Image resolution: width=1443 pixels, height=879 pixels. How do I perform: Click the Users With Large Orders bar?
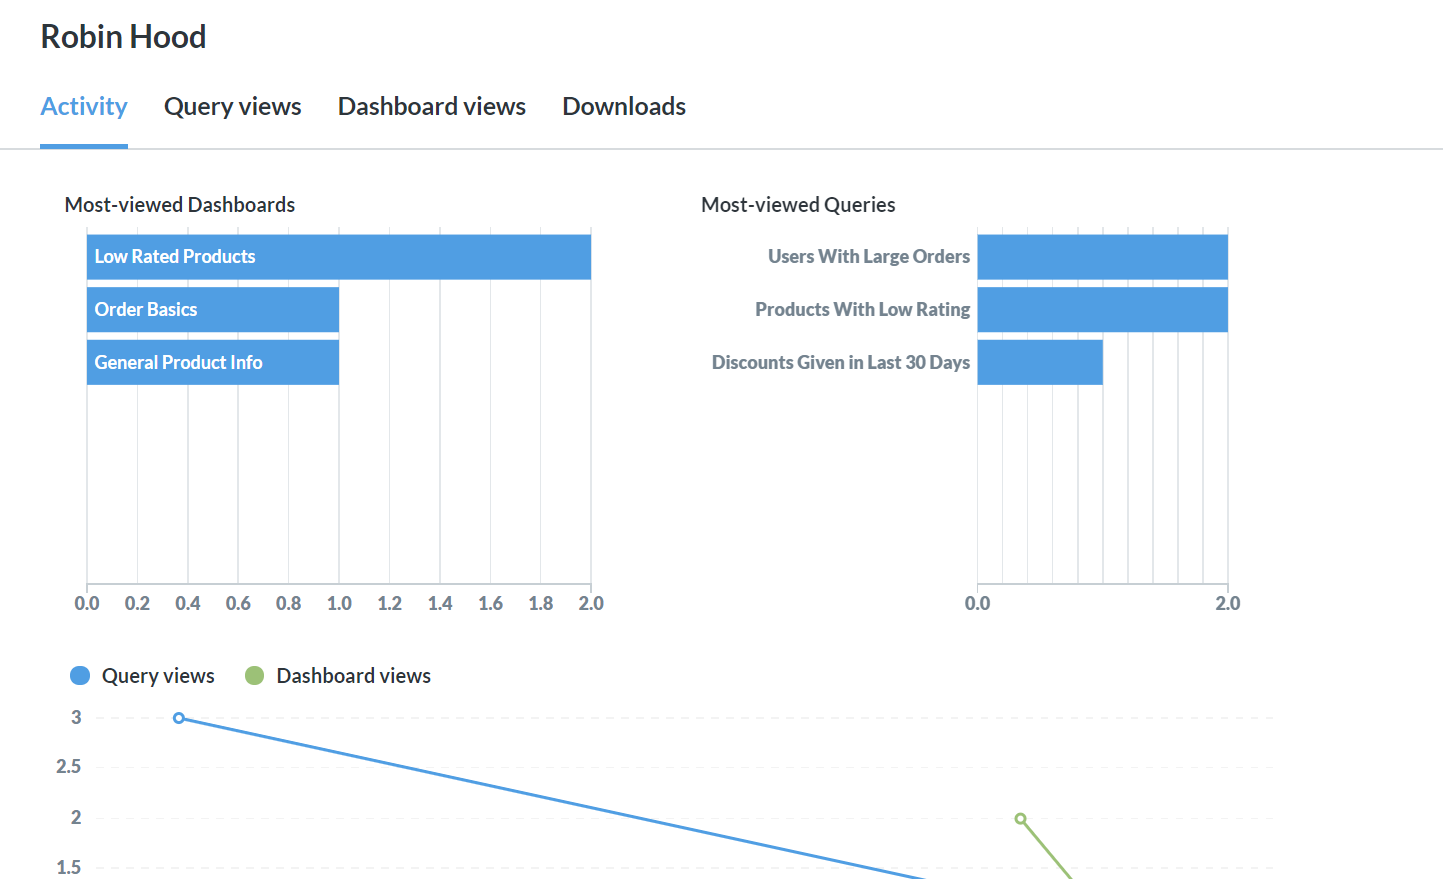[1102, 257]
